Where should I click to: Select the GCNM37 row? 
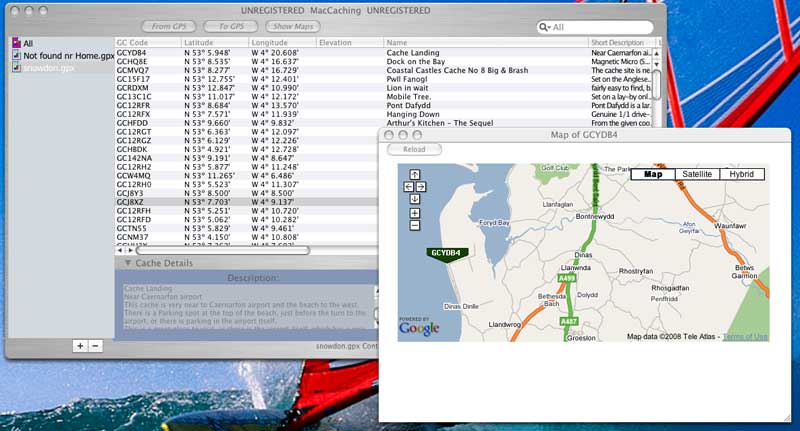246,237
